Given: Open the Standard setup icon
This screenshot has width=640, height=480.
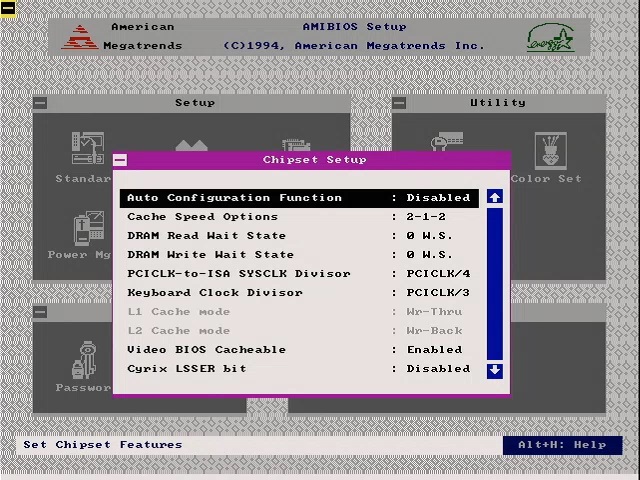Looking at the screenshot, I should [x=88, y=148].
